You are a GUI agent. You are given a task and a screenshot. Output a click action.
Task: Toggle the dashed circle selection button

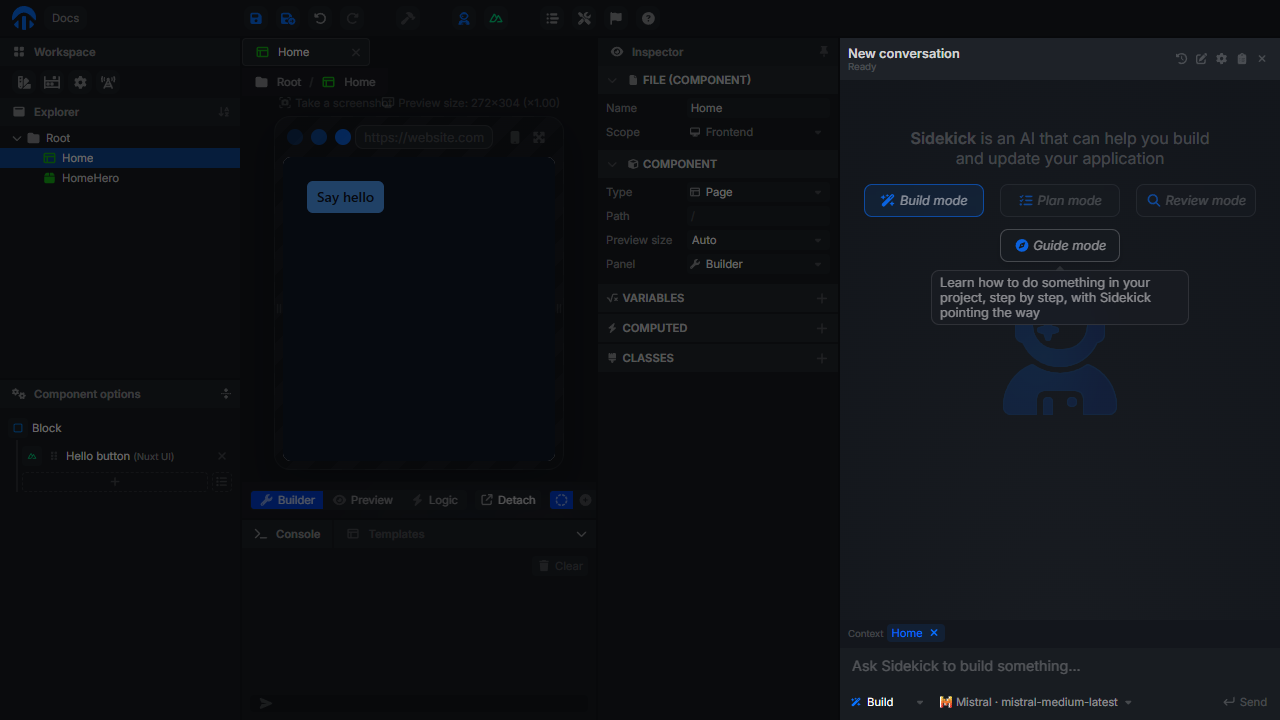(x=562, y=500)
